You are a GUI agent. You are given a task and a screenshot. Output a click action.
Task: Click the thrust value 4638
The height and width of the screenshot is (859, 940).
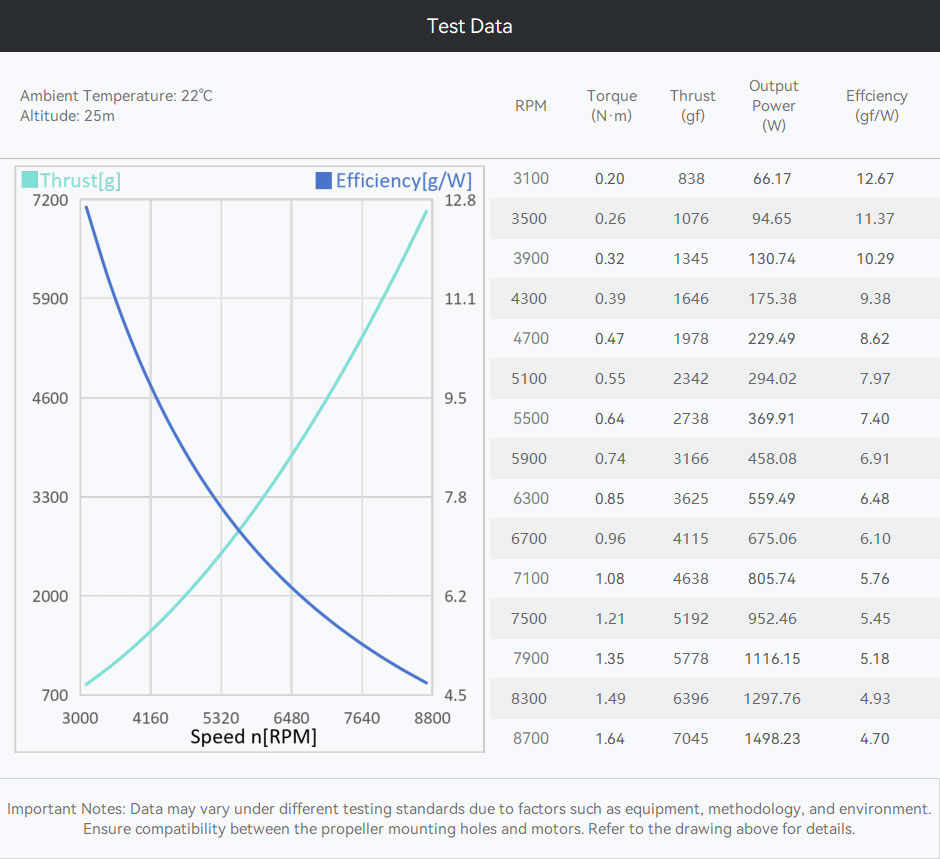(691, 578)
